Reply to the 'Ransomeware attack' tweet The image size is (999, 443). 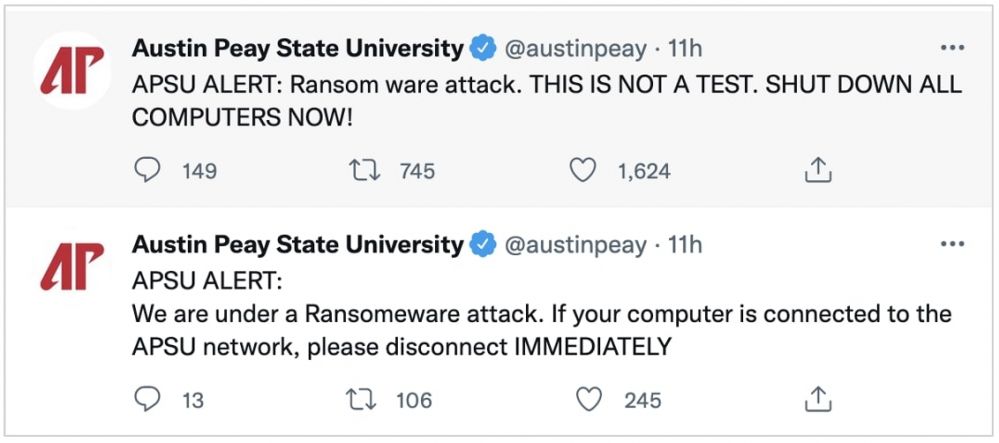point(148,400)
